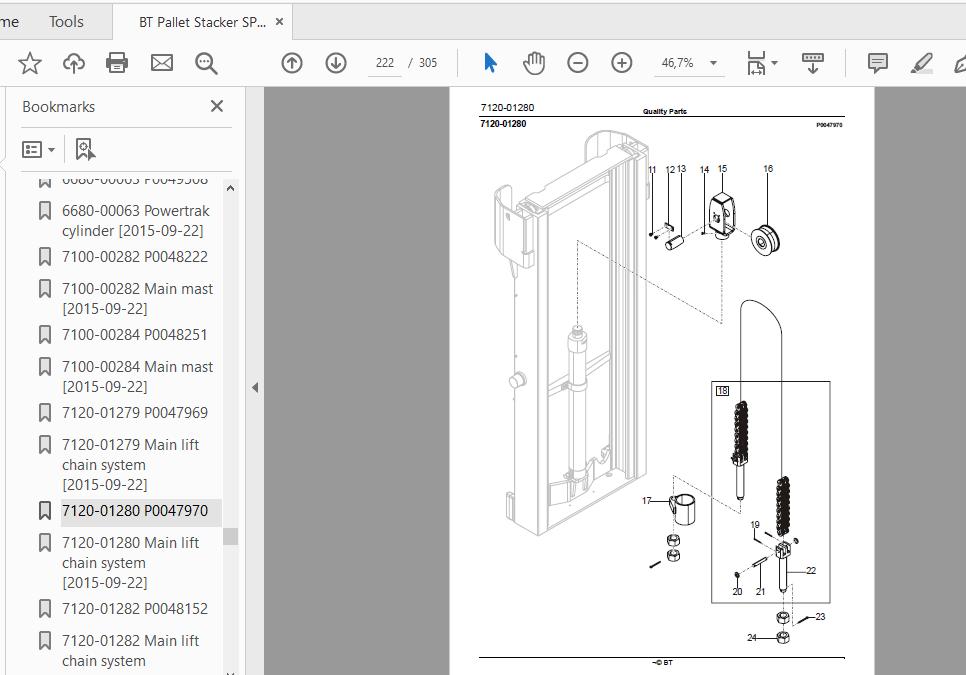Viewport: 966px width, 675px height.
Task: Activate the hand pan tool
Action: [x=534, y=63]
